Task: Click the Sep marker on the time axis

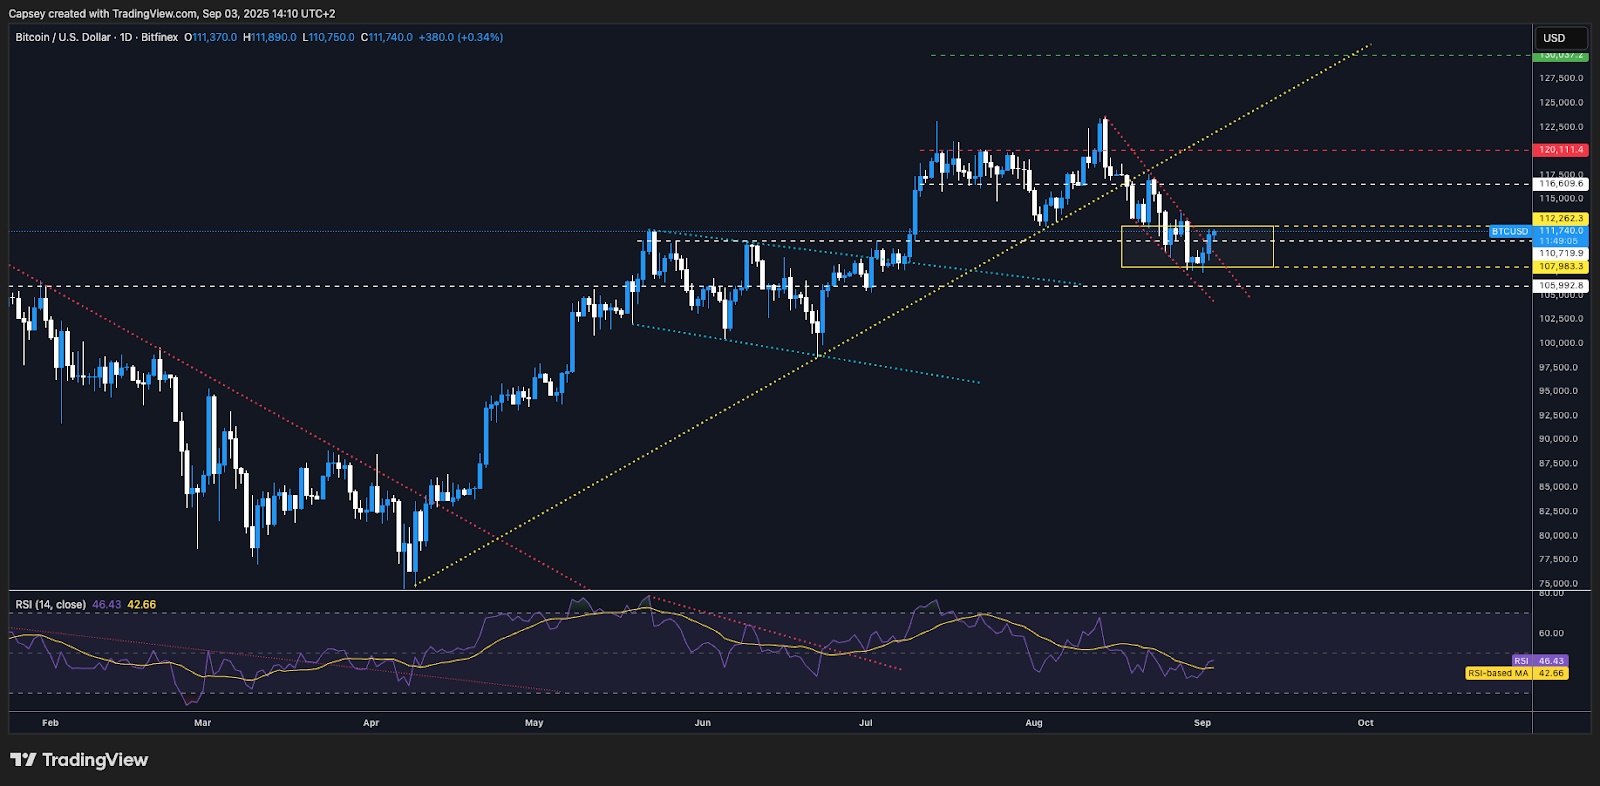Action: pyautogui.click(x=1202, y=723)
